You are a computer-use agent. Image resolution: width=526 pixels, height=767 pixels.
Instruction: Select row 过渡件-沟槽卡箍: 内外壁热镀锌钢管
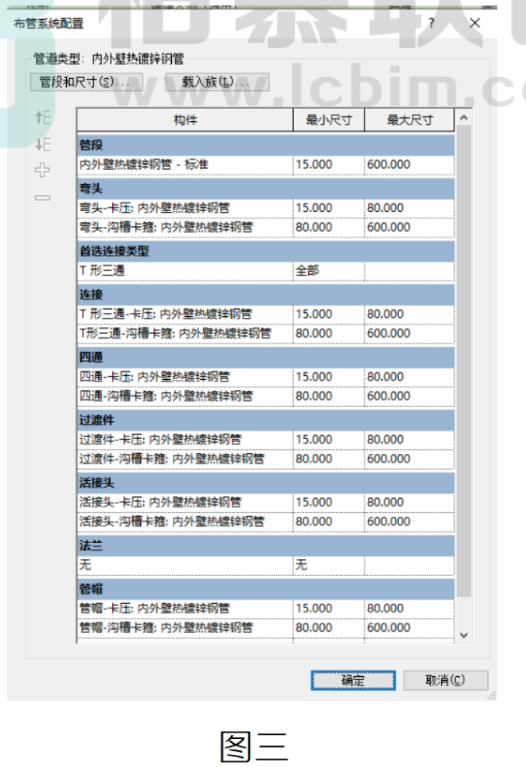pos(266,459)
